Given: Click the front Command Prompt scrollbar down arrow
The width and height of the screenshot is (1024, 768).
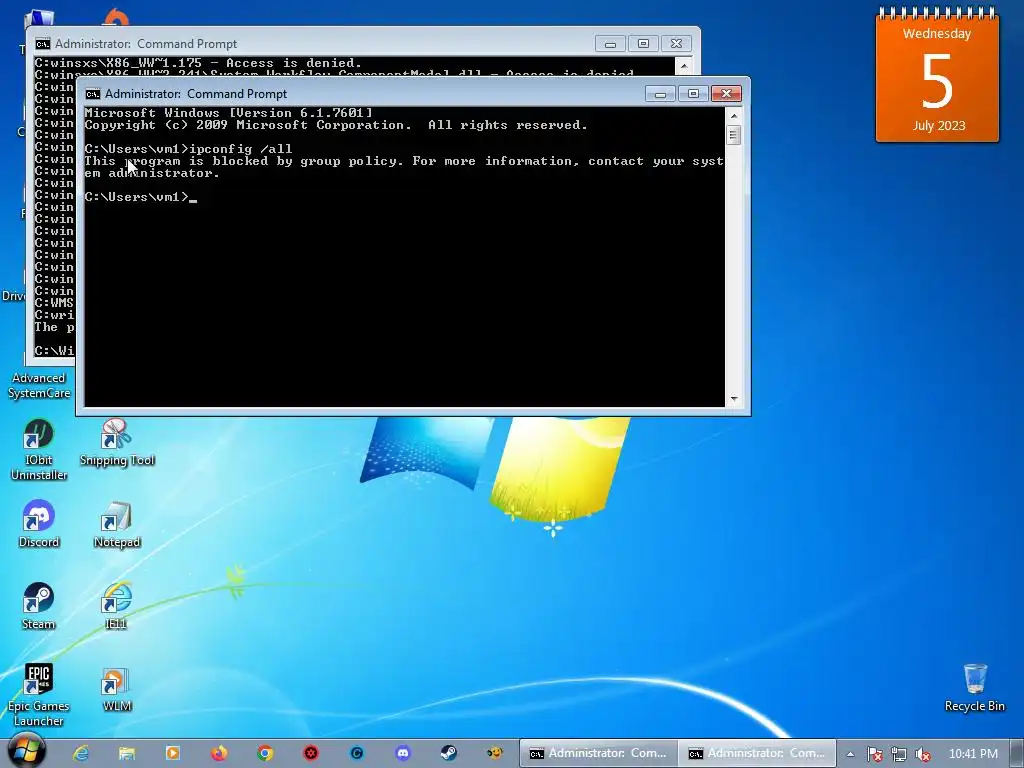Looking at the screenshot, I should pos(734,398).
